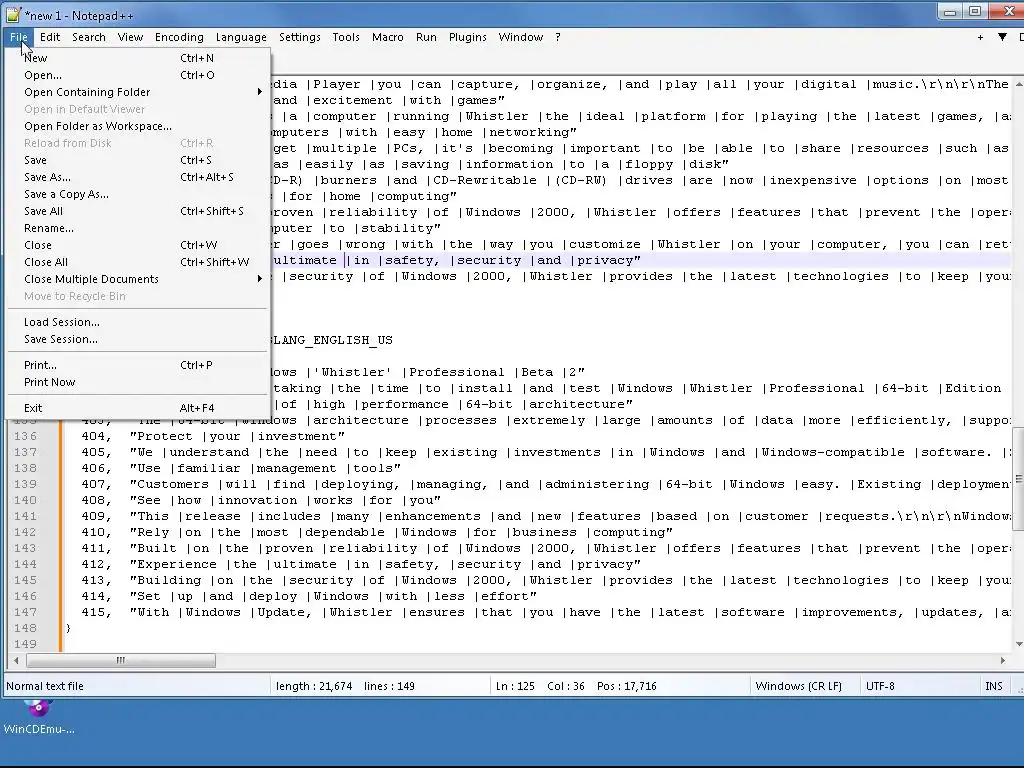Click length : 21,674 status text
1024x768 pixels.
click(x=313, y=686)
